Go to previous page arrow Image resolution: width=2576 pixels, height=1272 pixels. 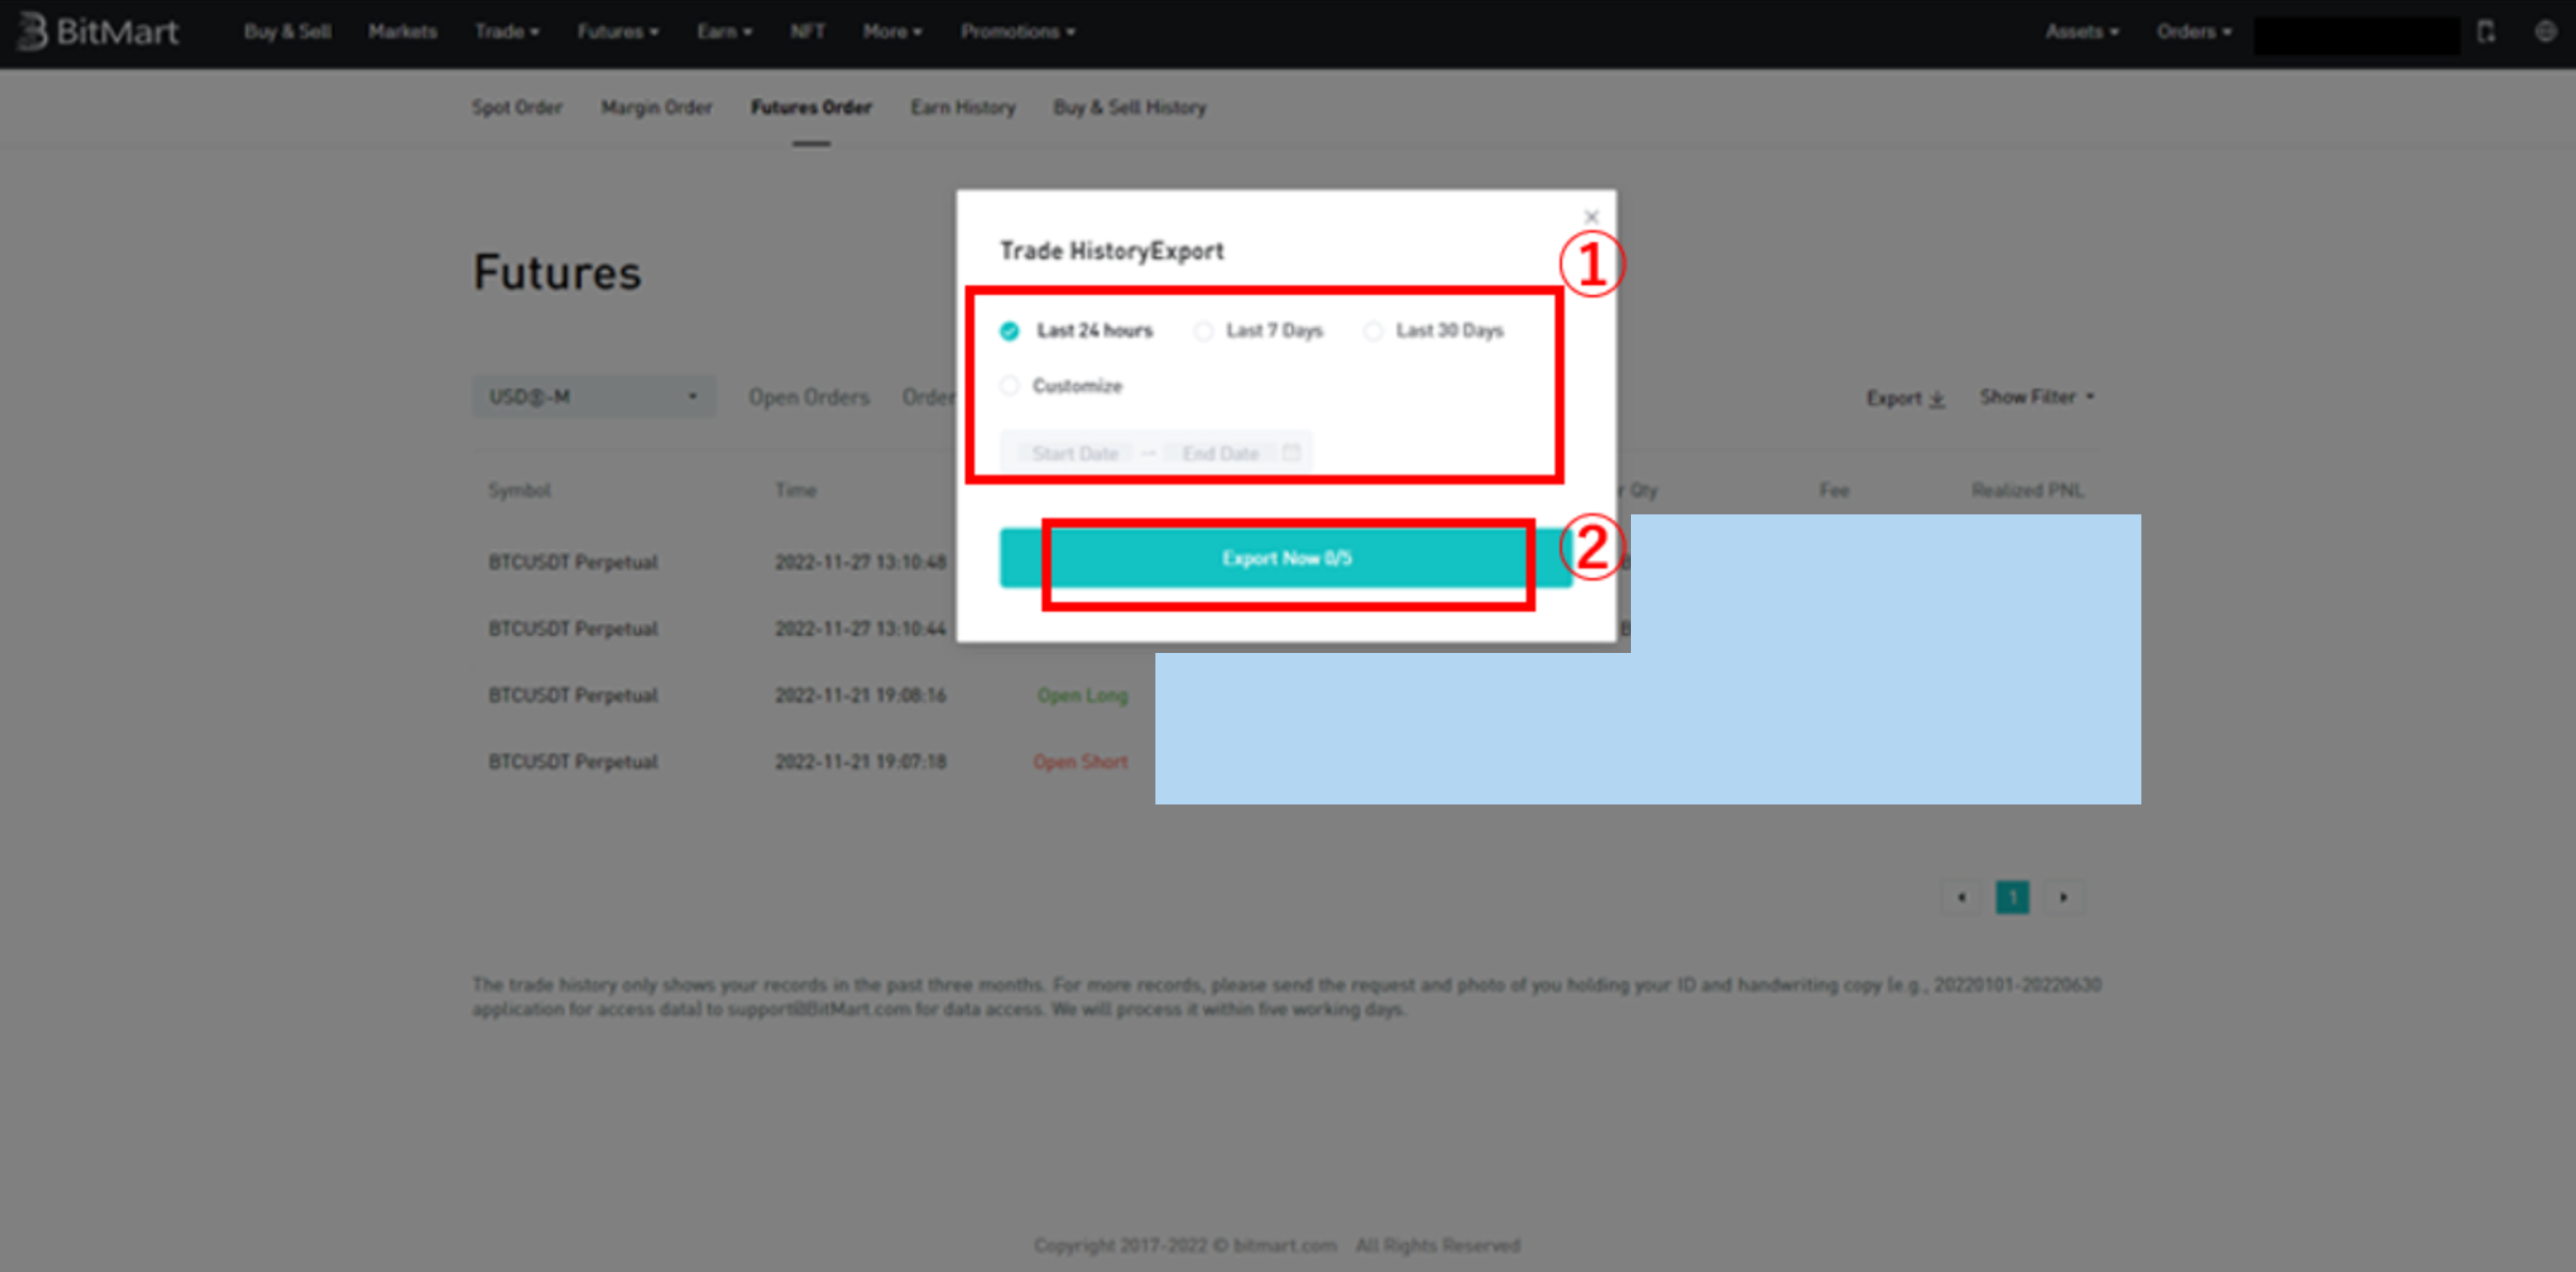(1961, 897)
